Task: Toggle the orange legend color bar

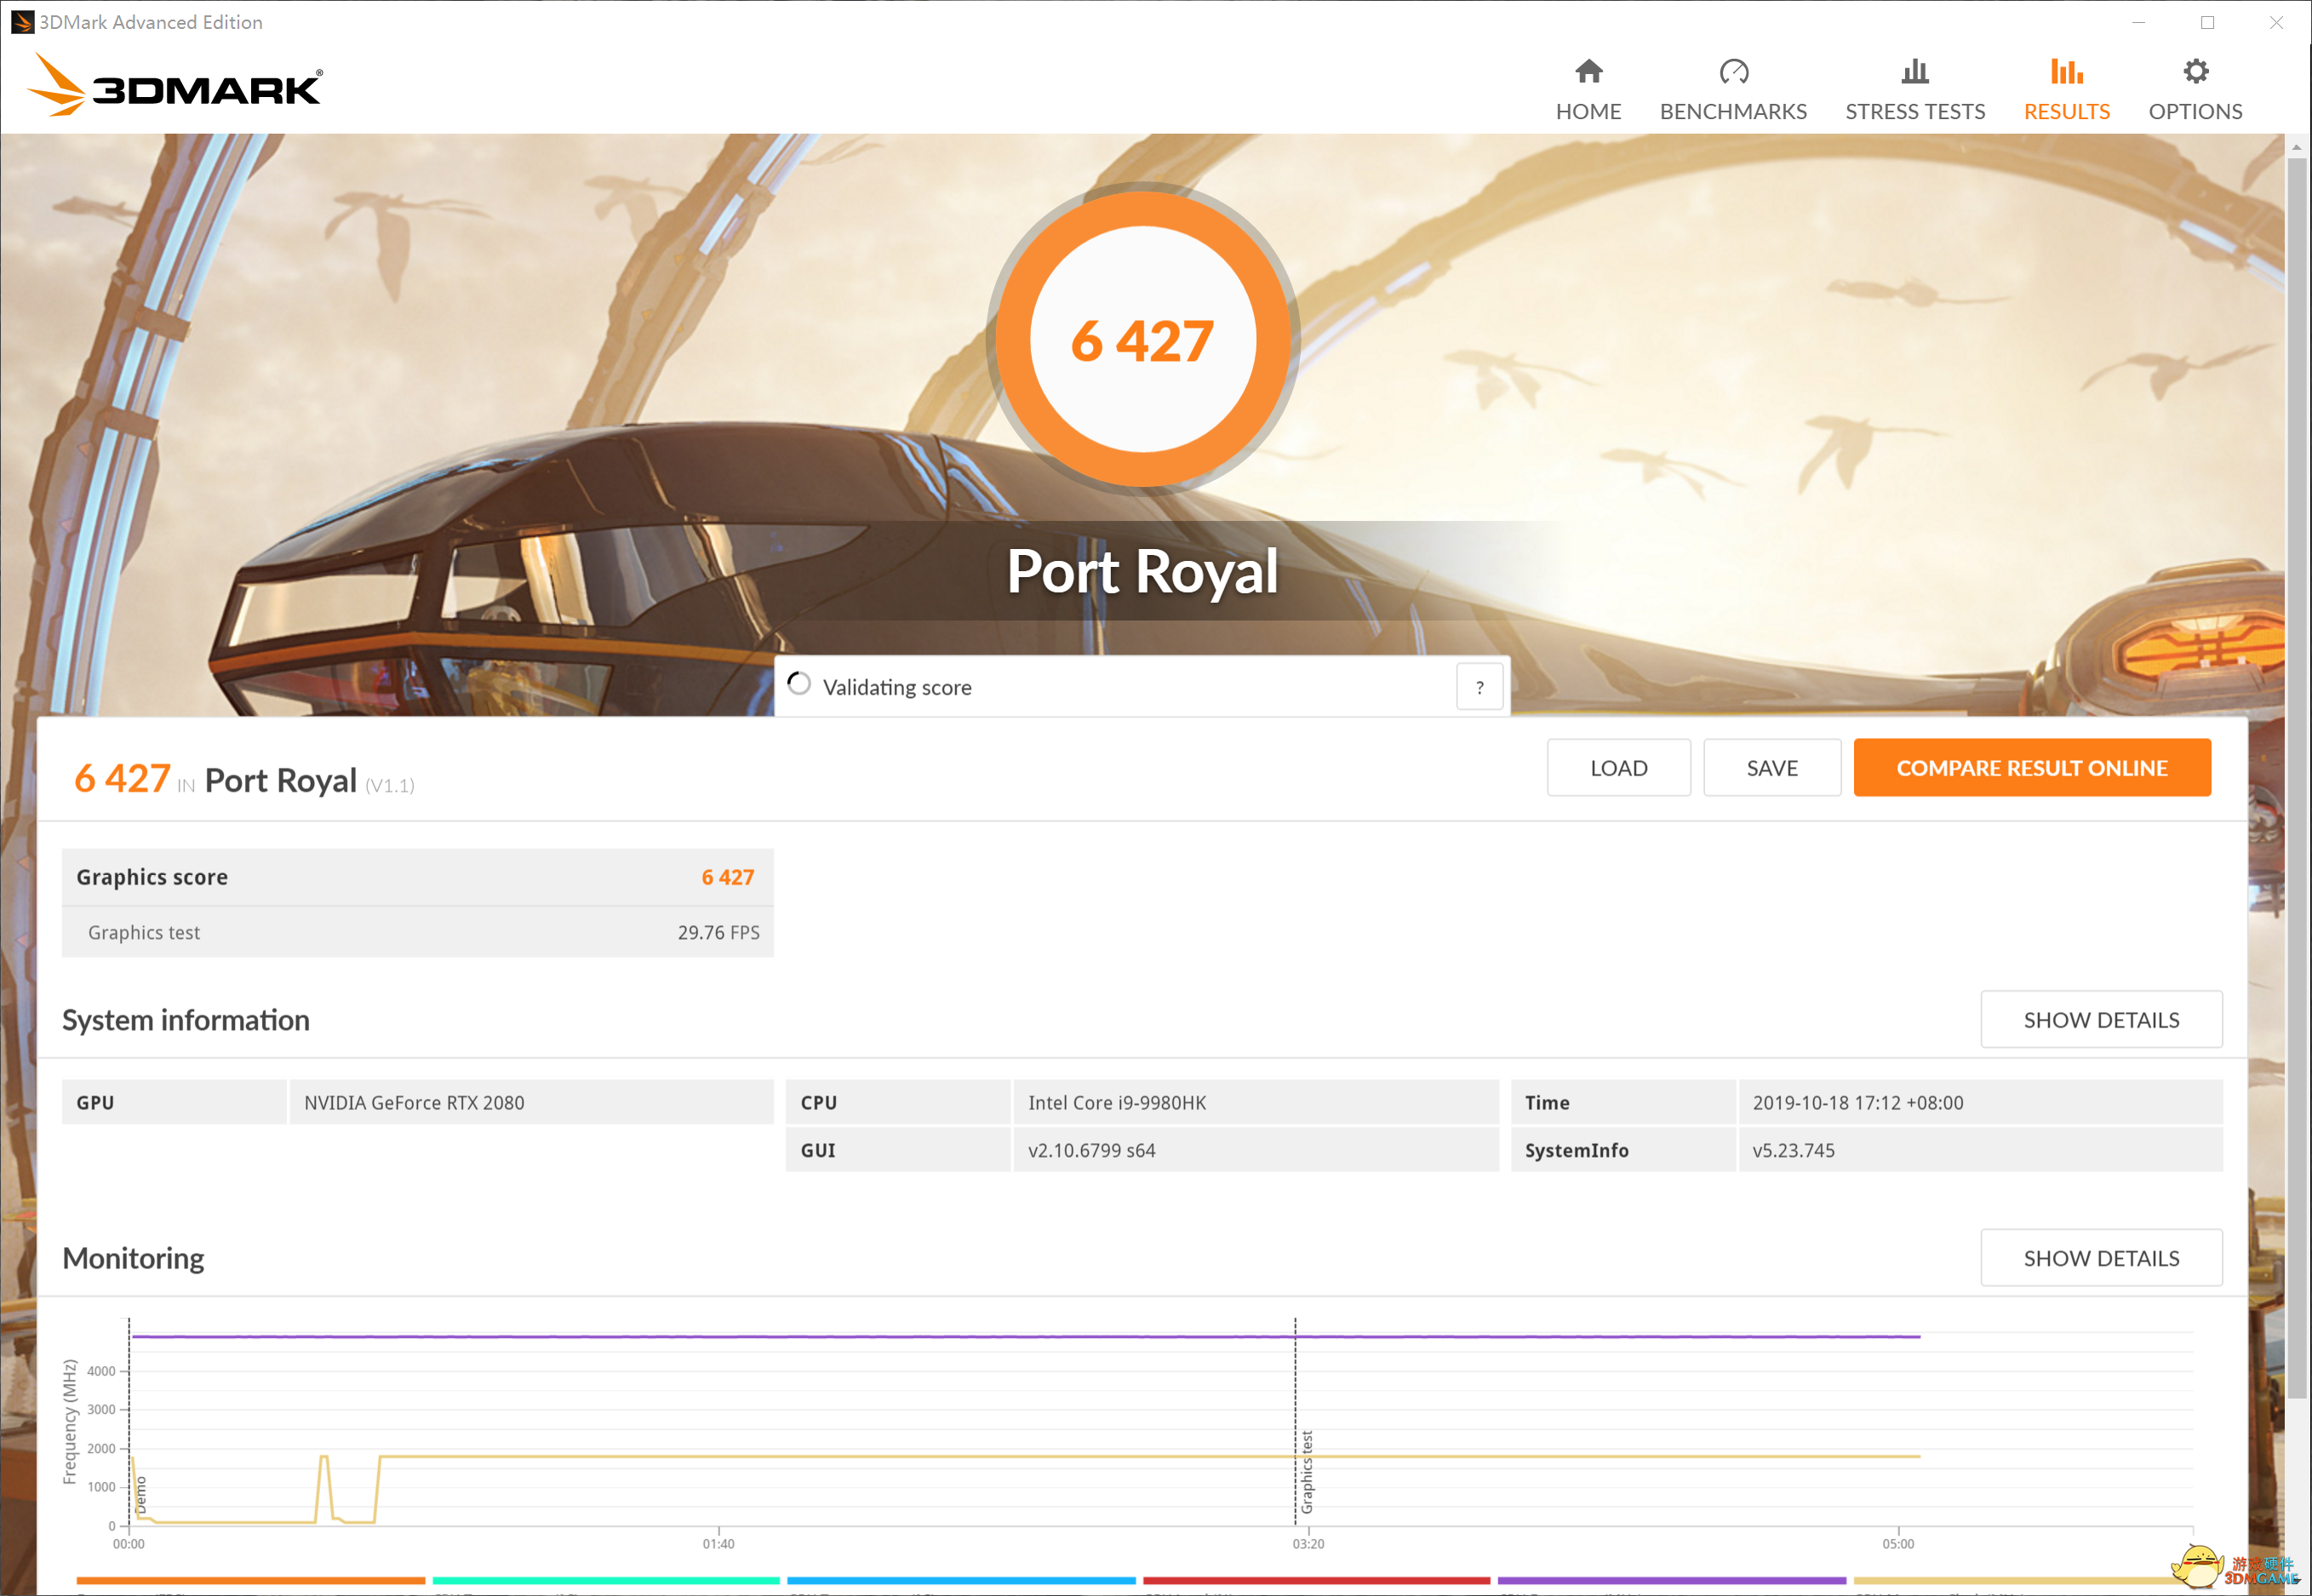Action: click(x=250, y=1580)
